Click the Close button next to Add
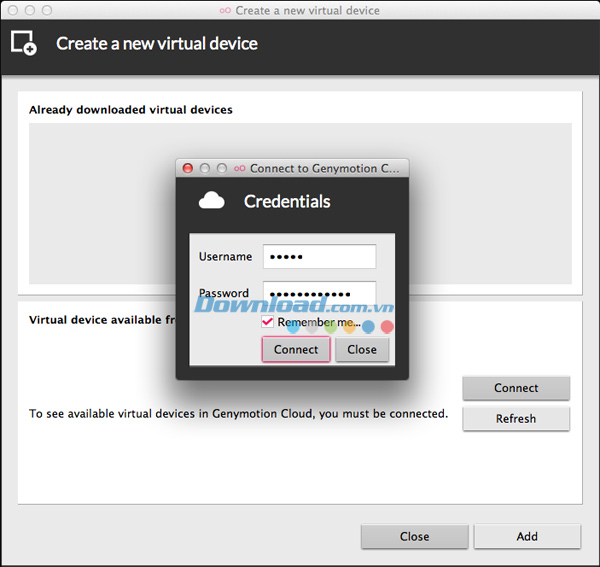600x567 pixels. click(x=414, y=537)
